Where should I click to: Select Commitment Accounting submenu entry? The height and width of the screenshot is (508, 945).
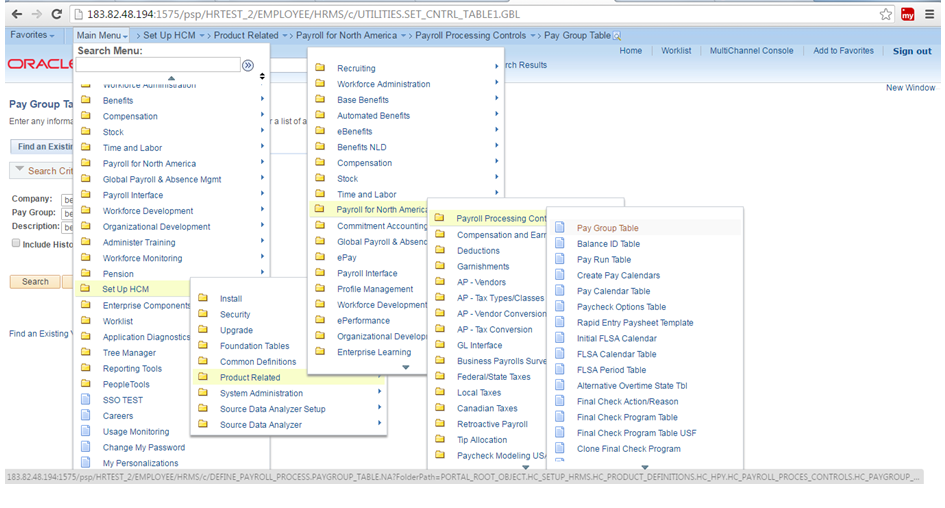coord(382,226)
